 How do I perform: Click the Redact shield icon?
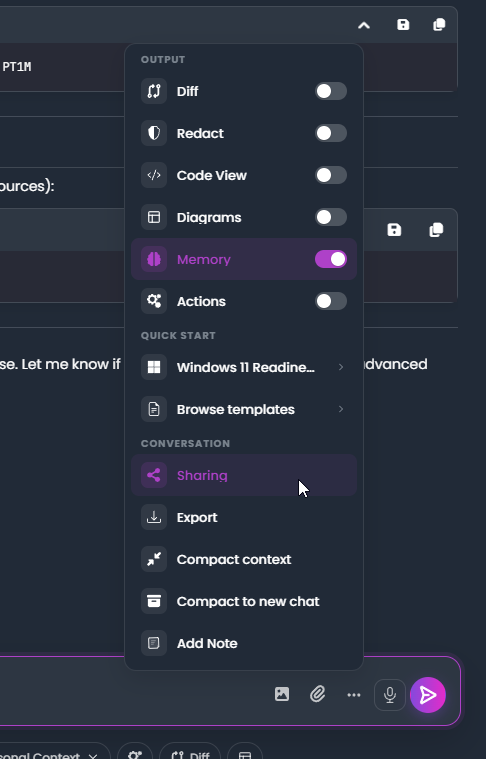point(154,134)
